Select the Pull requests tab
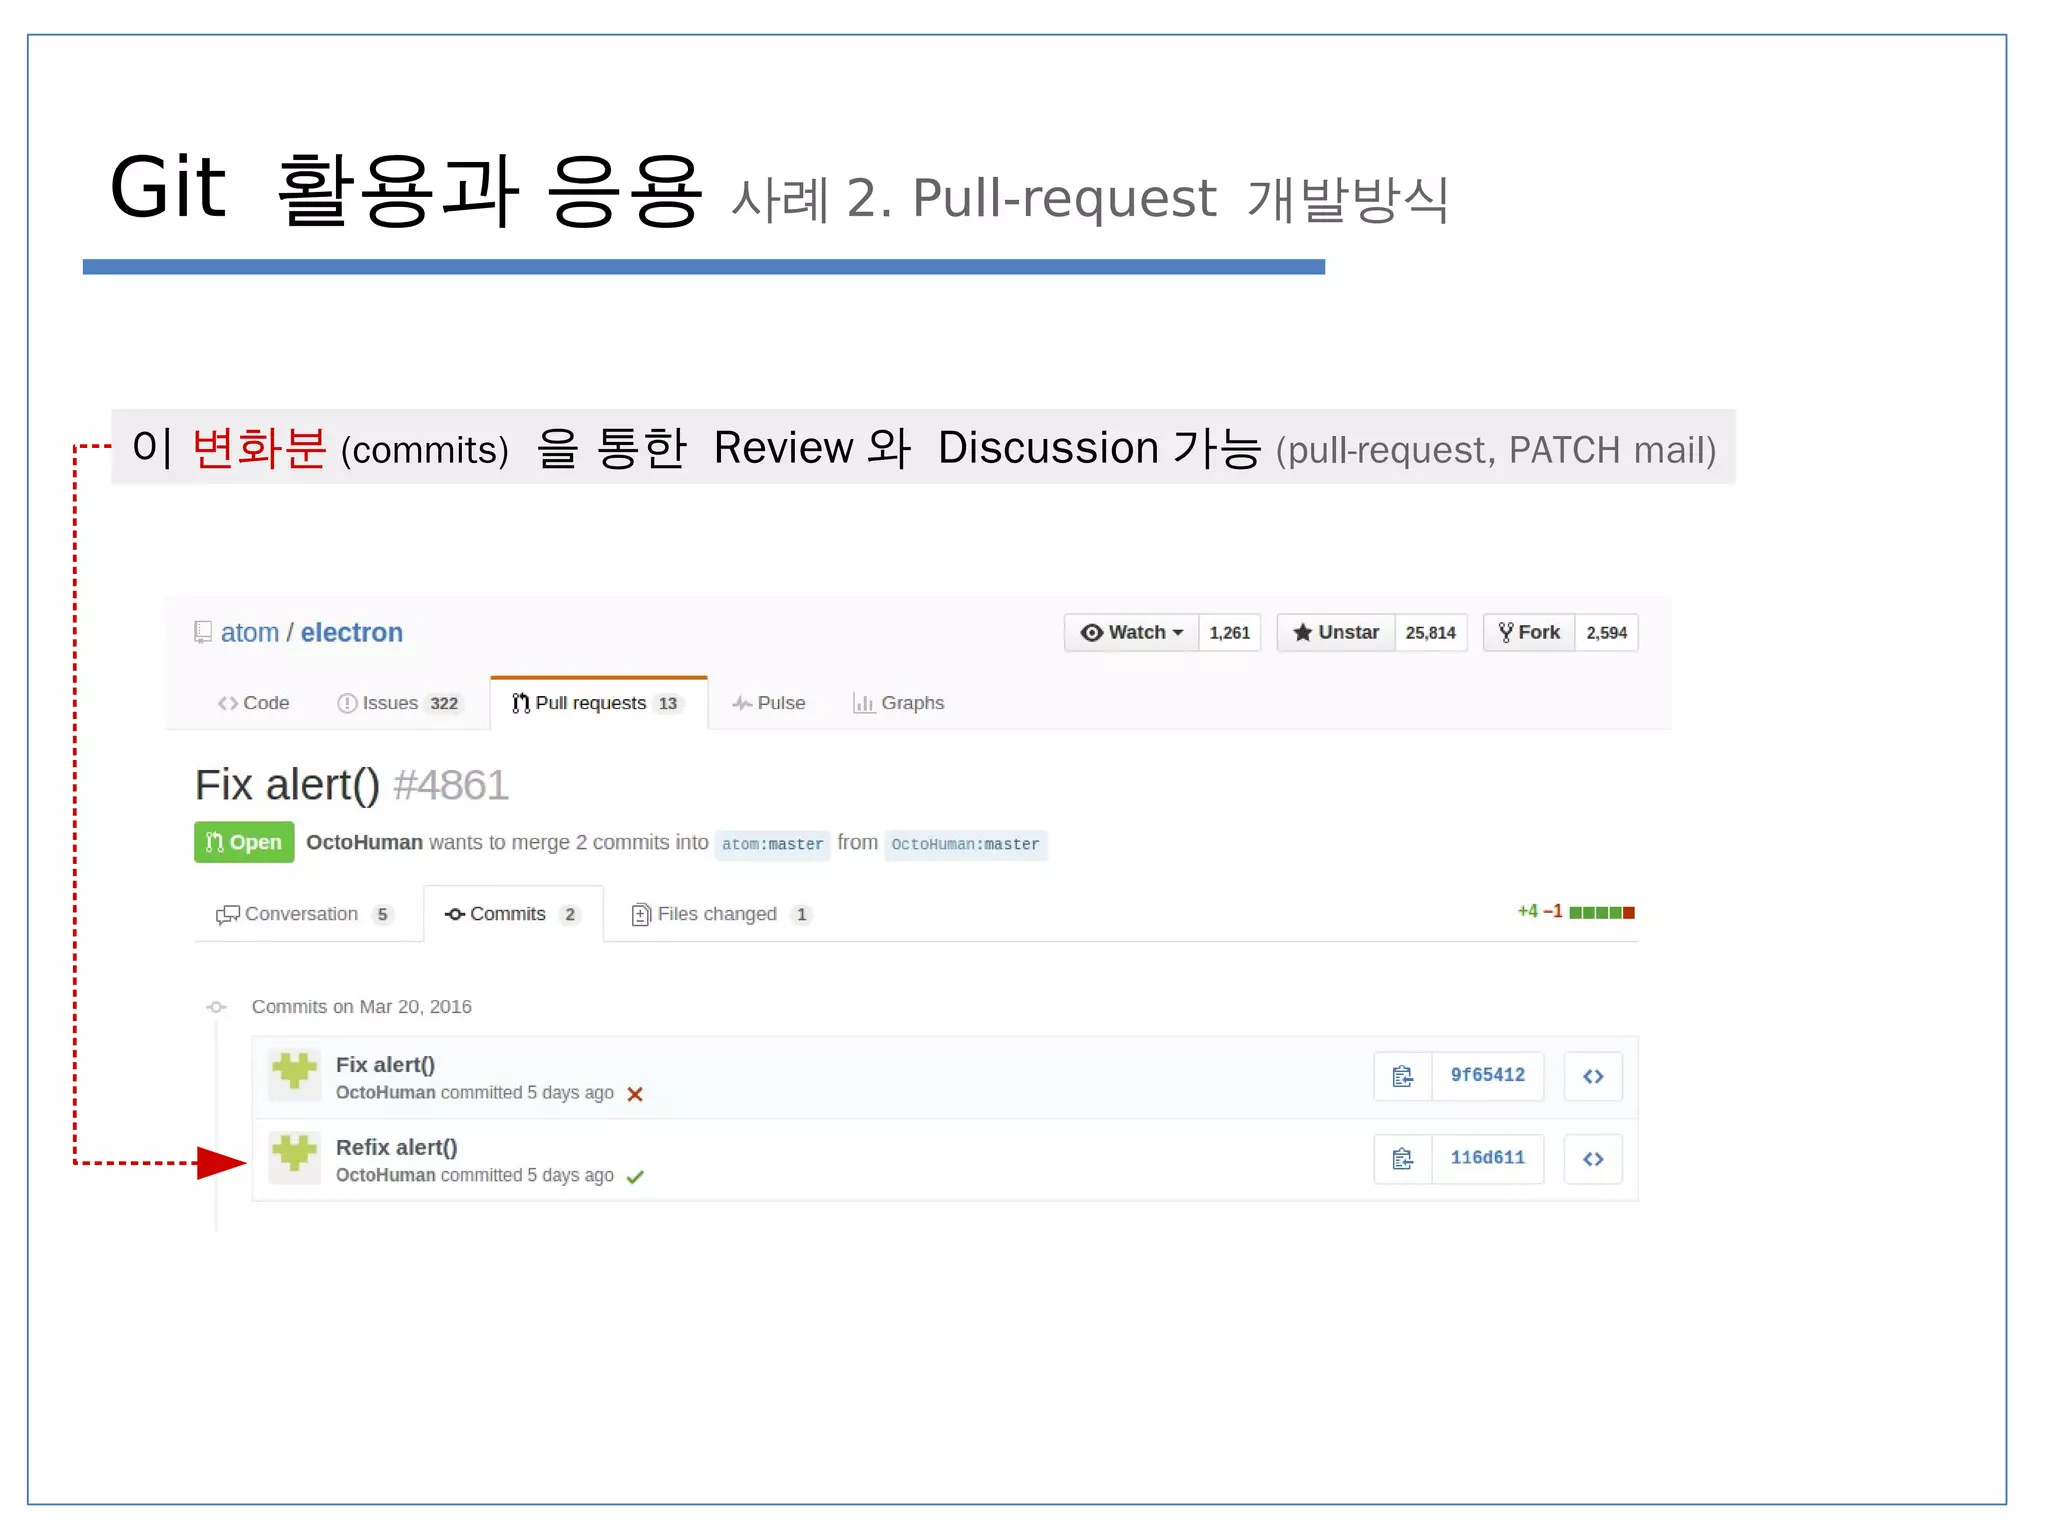 point(598,703)
